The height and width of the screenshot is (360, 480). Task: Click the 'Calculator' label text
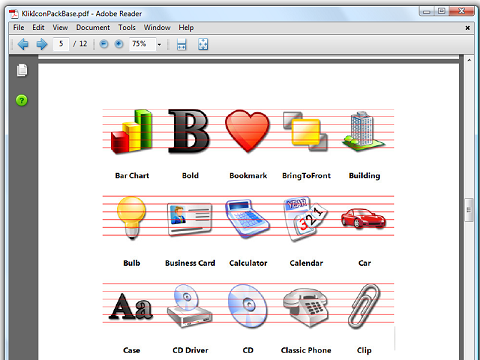pyautogui.click(x=248, y=263)
